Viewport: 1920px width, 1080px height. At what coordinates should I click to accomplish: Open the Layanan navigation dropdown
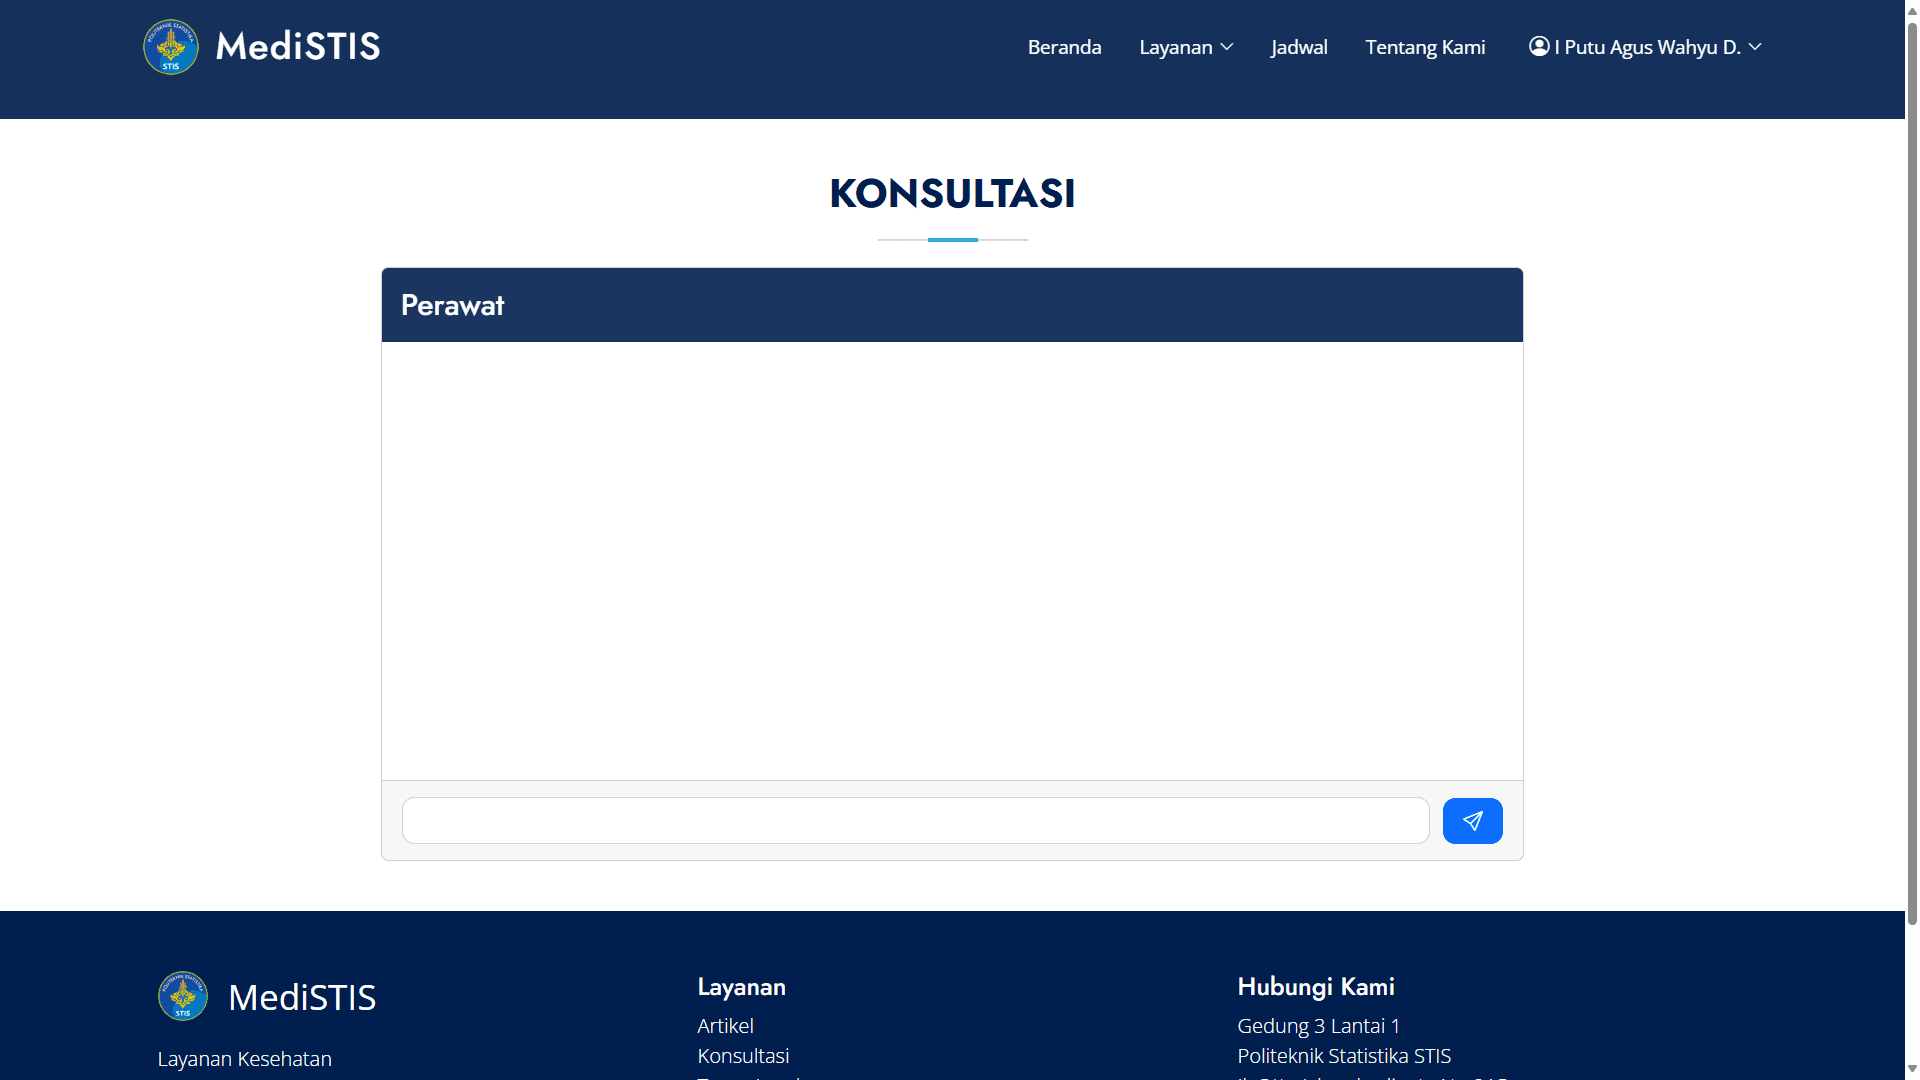1176,47
